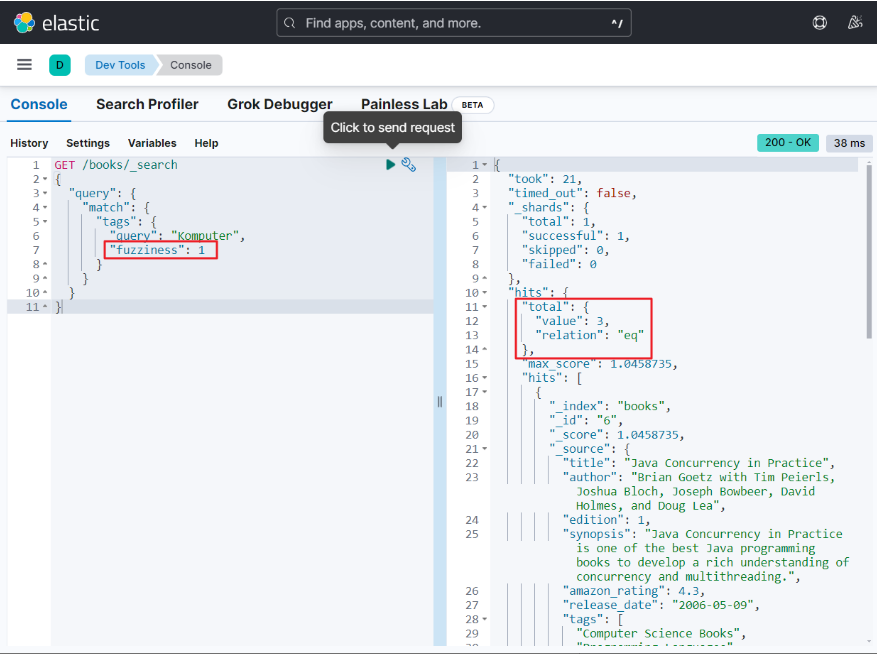
Task: Click the Elastic logo
Action: click(x=56, y=23)
